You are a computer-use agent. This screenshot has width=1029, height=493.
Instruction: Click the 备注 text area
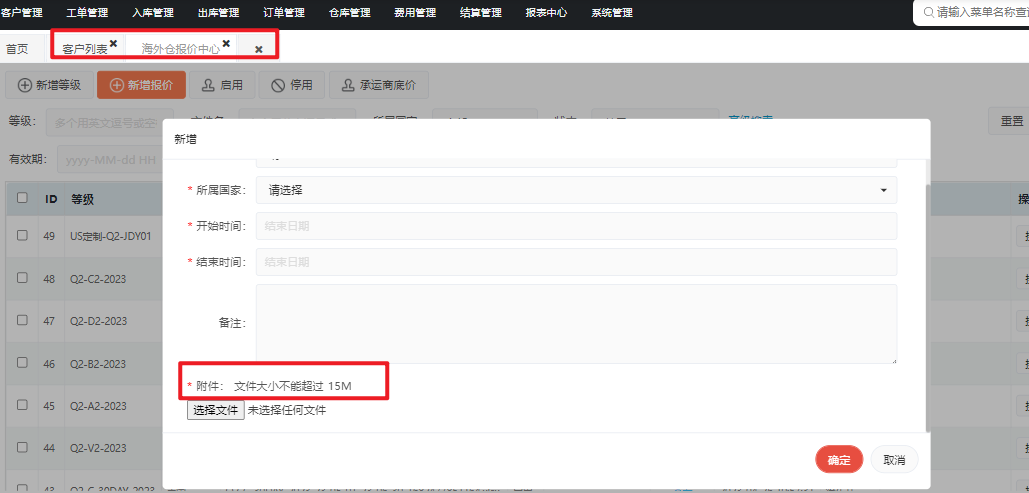tap(576, 324)
